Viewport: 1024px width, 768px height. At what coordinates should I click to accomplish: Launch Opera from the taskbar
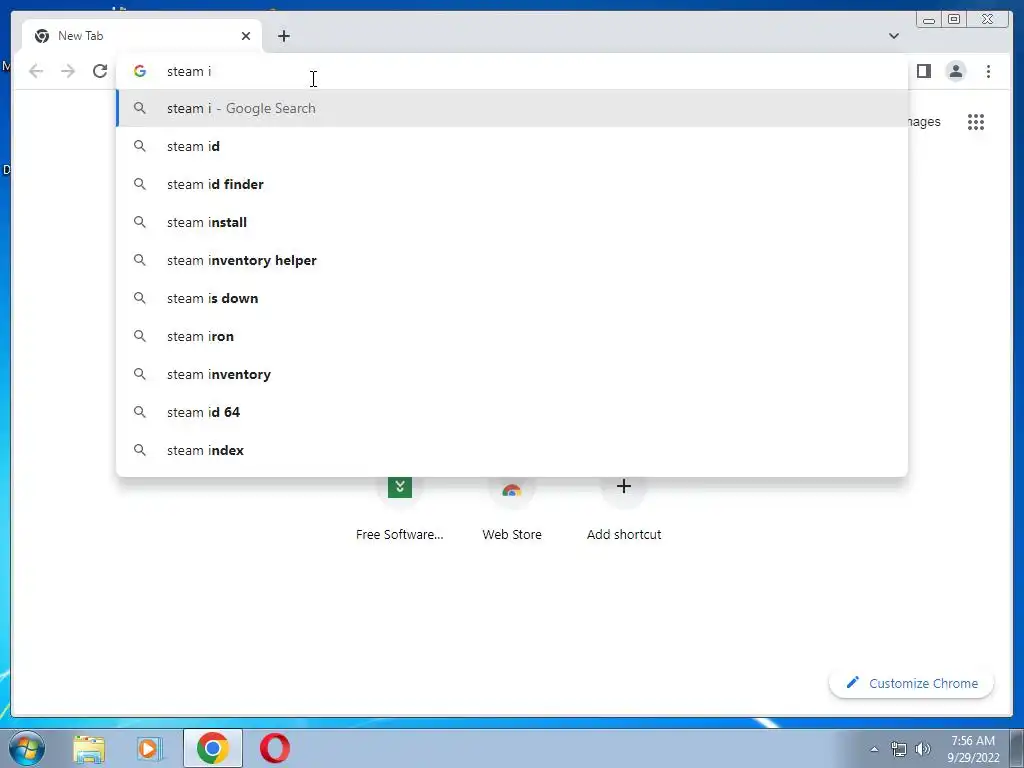(275, 748)
